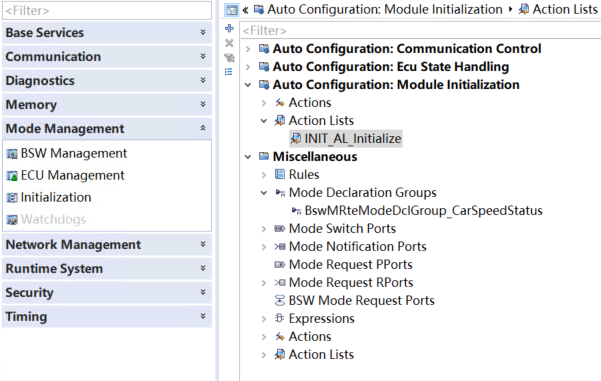
Task: Click BswMRteModeDclGroup_CarSpeedStatus icon
Action: click(x=296, y=210)
